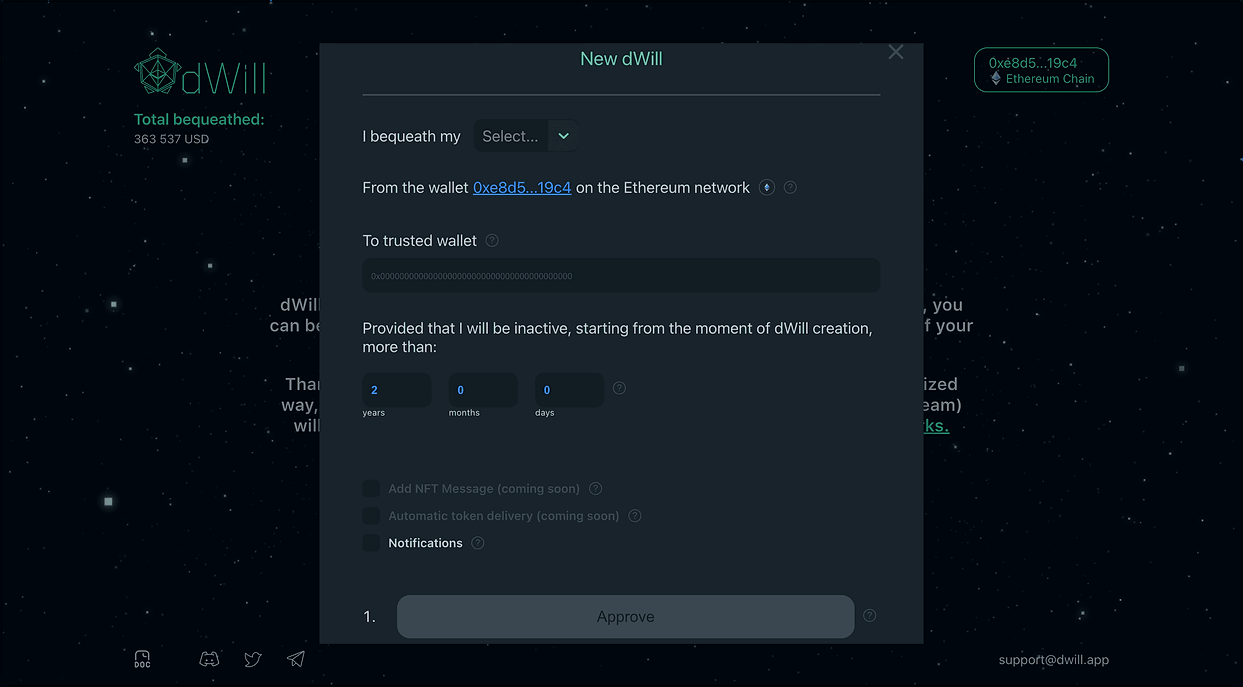Click help icon next to trusted wallet
The height and width of the screenshot is (687, 1243).
492,240
